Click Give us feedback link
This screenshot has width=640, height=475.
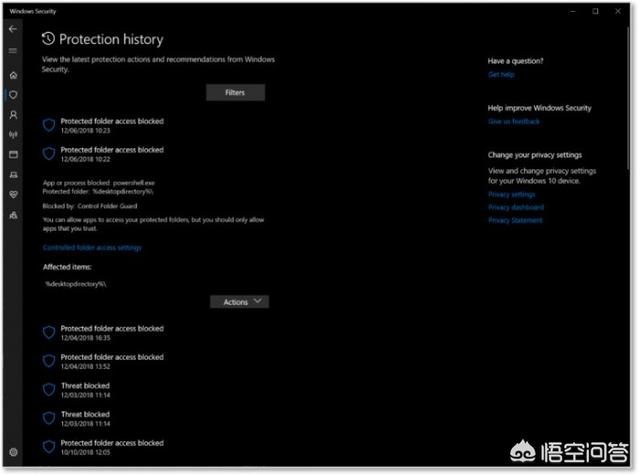tap(513, 122)
